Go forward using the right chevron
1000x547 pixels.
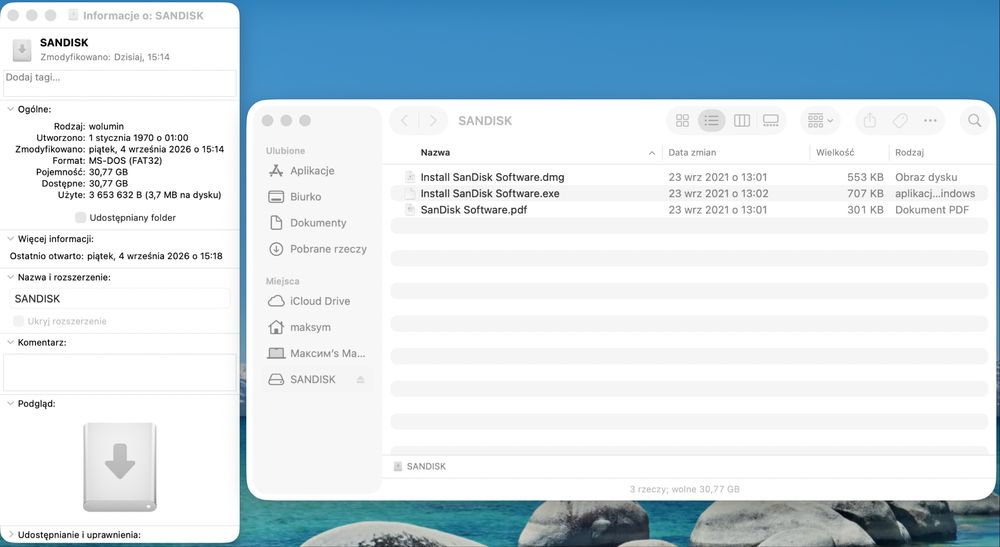pos(433,120)
